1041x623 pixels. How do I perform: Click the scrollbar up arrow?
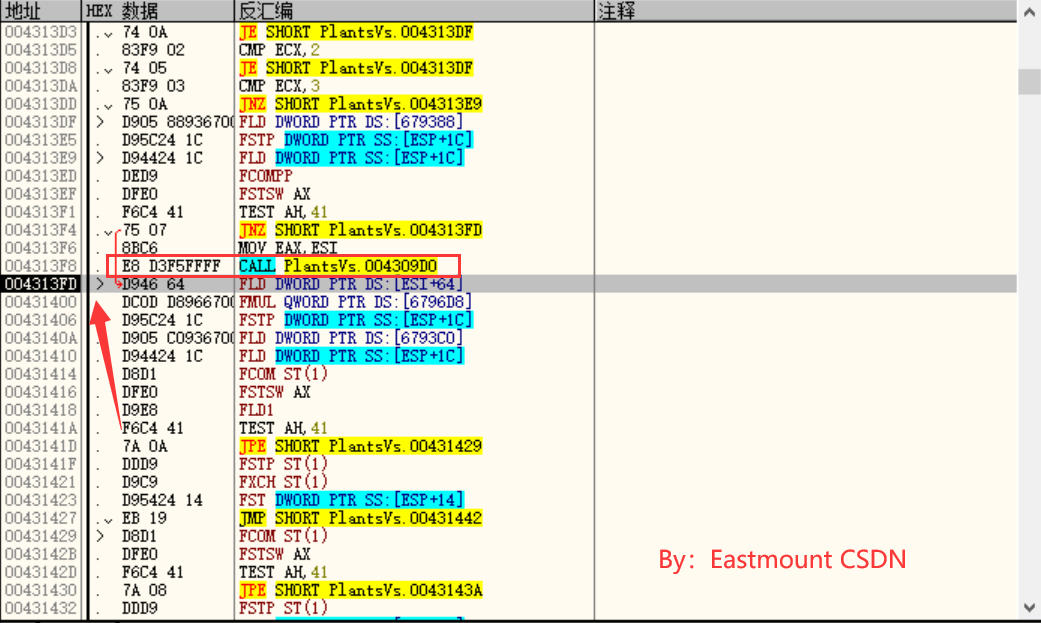tap(1029, 12)
